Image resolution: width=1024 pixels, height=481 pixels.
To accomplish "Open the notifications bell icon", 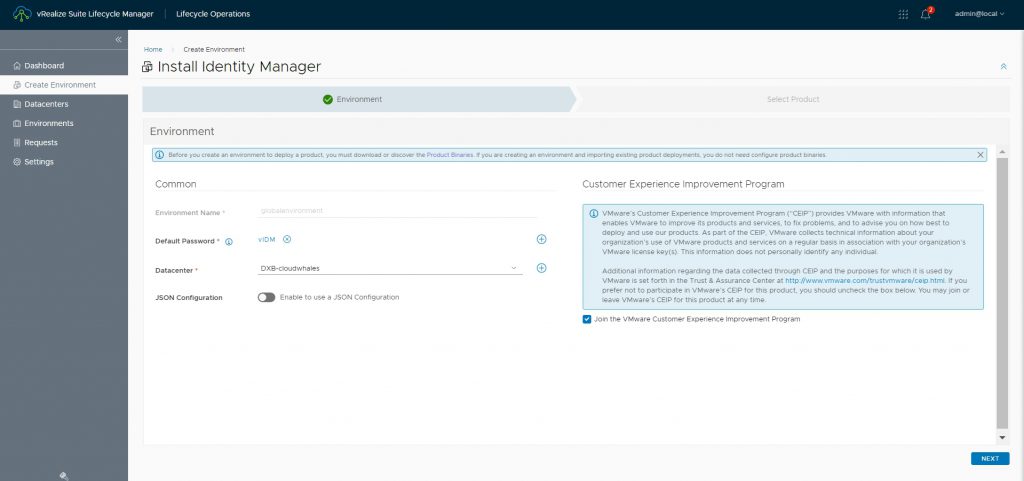I will [x=926, y=14].
